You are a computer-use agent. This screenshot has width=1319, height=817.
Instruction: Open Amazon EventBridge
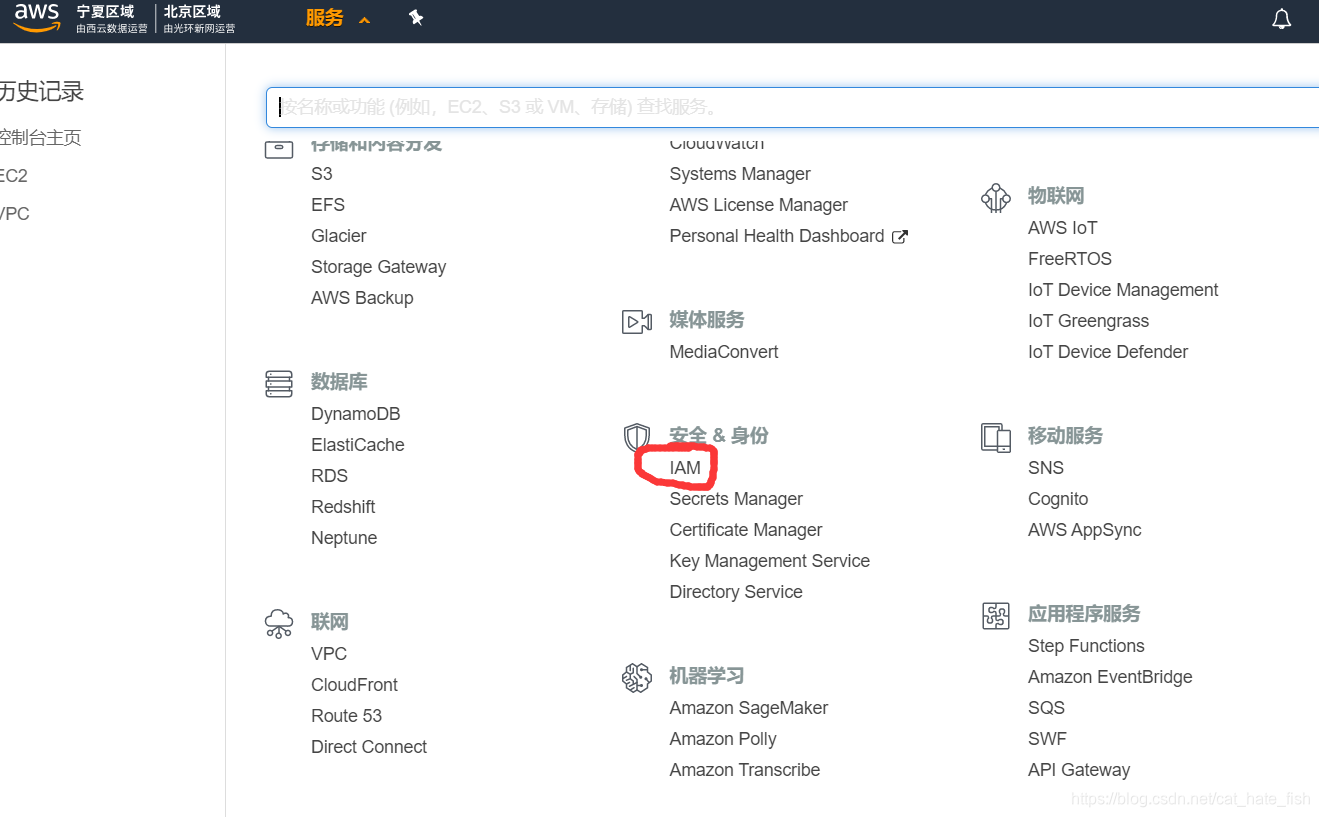coord(1110,677)
